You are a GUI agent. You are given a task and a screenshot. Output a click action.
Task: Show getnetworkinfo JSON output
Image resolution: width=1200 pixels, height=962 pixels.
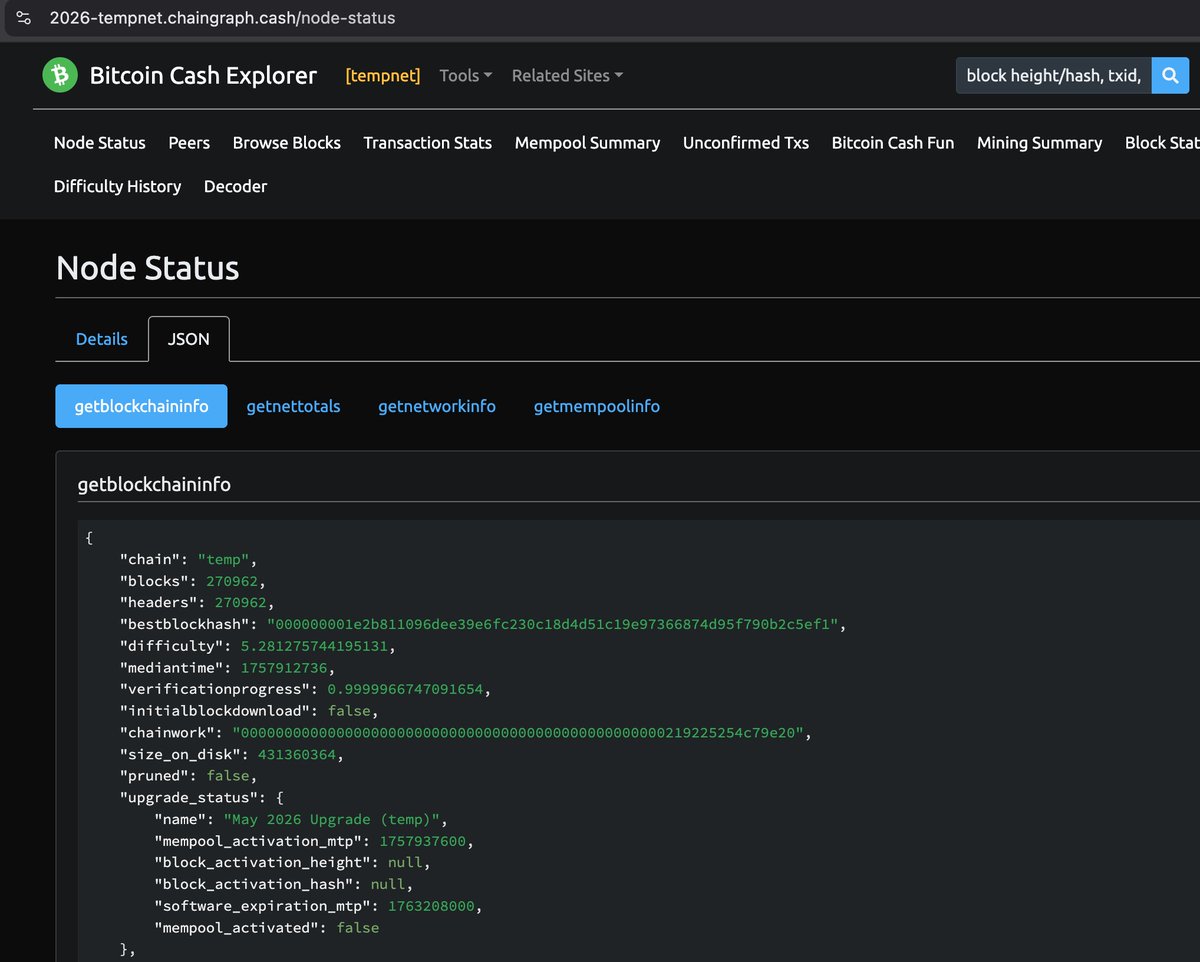pos(437,406)
